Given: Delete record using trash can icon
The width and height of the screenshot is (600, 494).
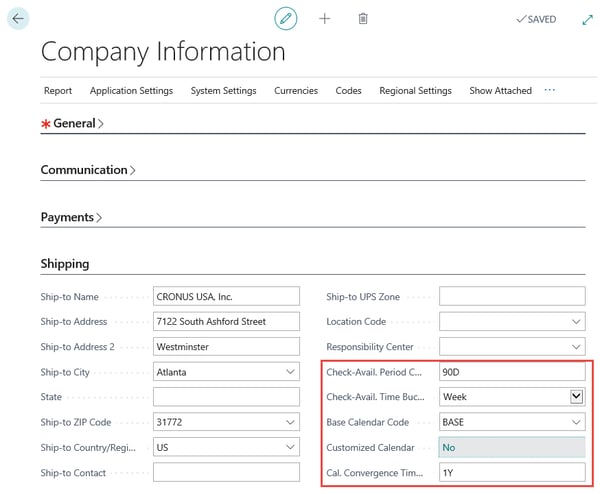Looking at the screenshot, I should point(363,18).
